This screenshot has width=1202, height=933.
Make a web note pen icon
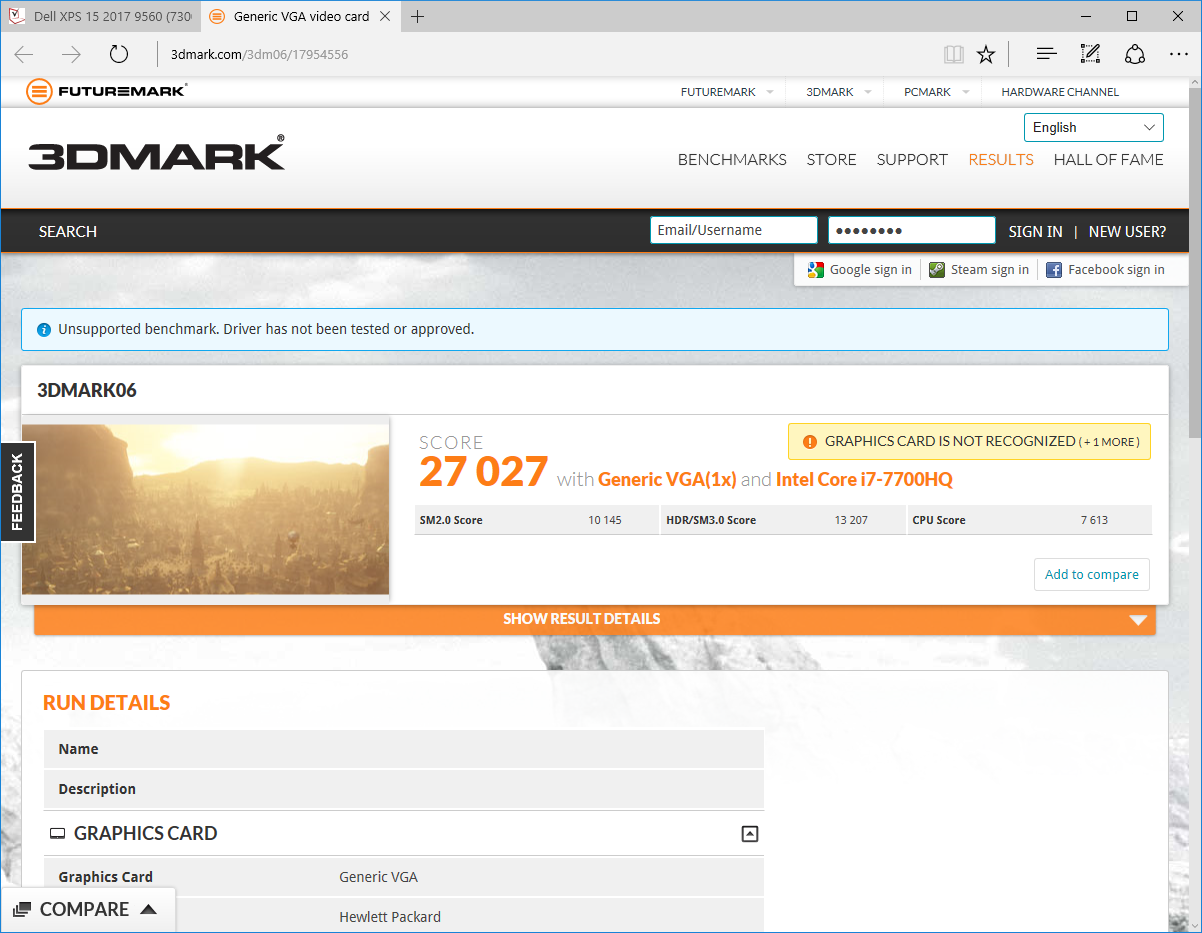click(x=1090, y=54)
